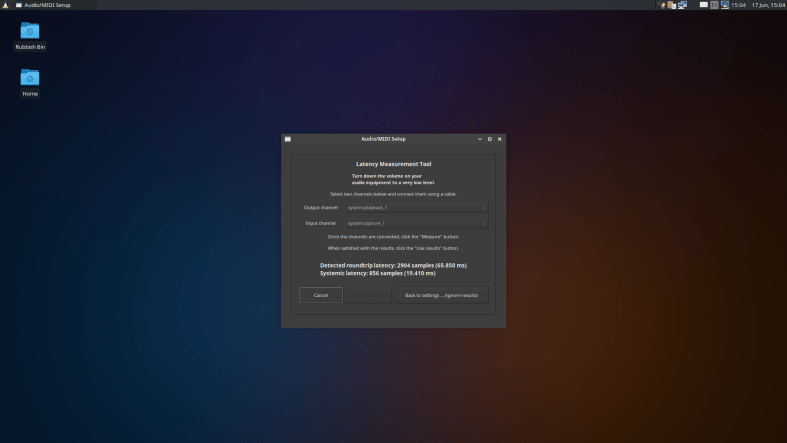Maximize the Audio/MIDI Setup window

tap(490, 139)
